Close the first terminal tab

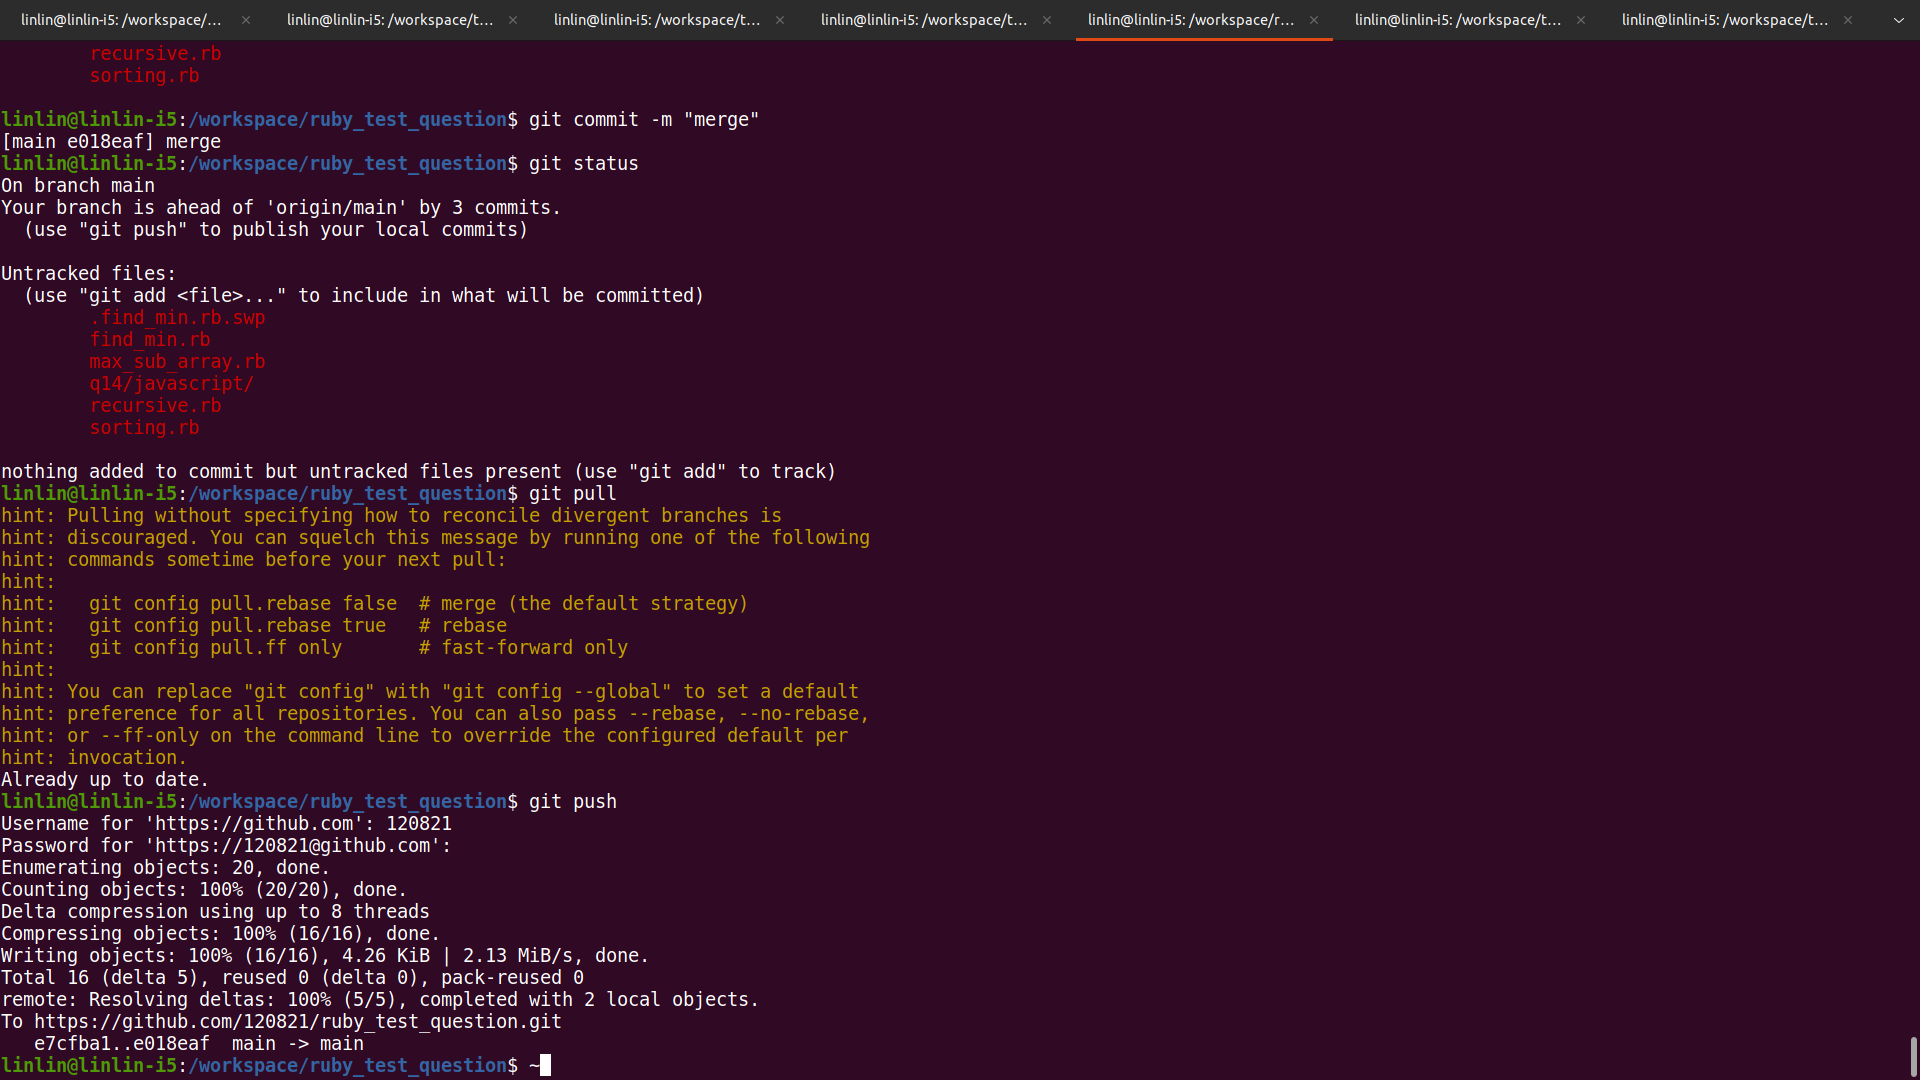click(246, 20)
